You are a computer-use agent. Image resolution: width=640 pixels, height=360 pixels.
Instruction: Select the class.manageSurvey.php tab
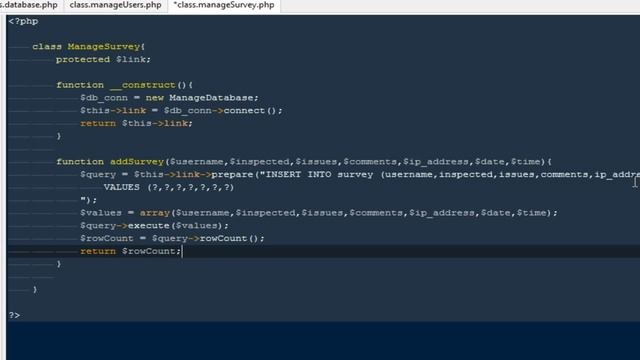point(224,5)
